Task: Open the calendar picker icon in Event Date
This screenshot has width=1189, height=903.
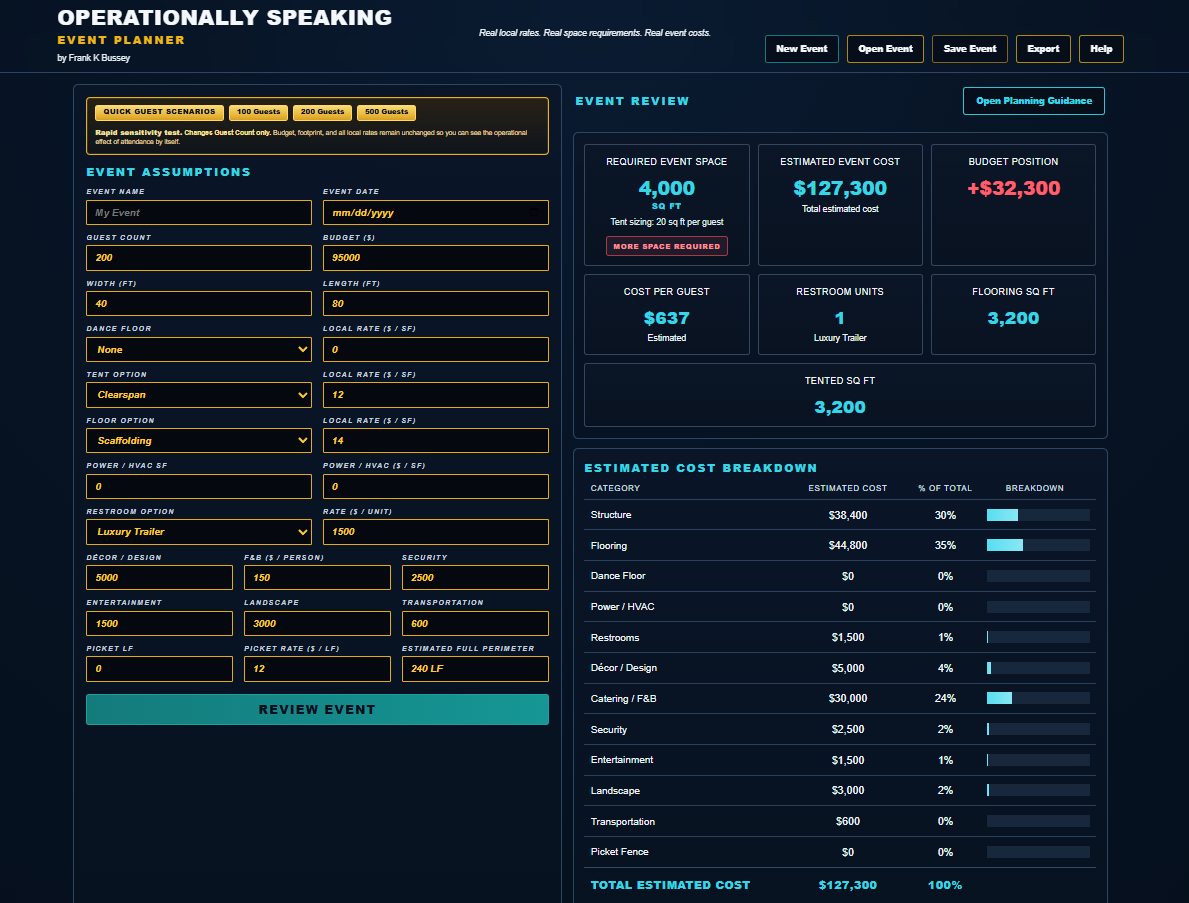Action: tap(534, 212)
